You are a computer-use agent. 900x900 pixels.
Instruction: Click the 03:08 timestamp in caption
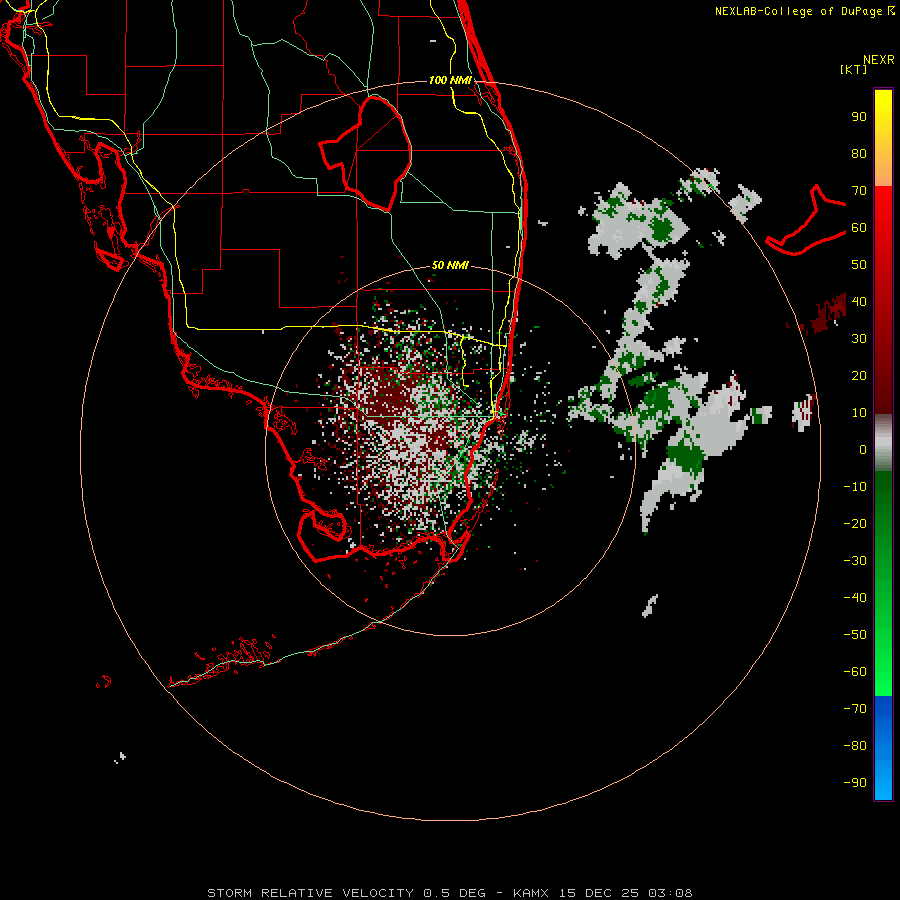(670, 893)
